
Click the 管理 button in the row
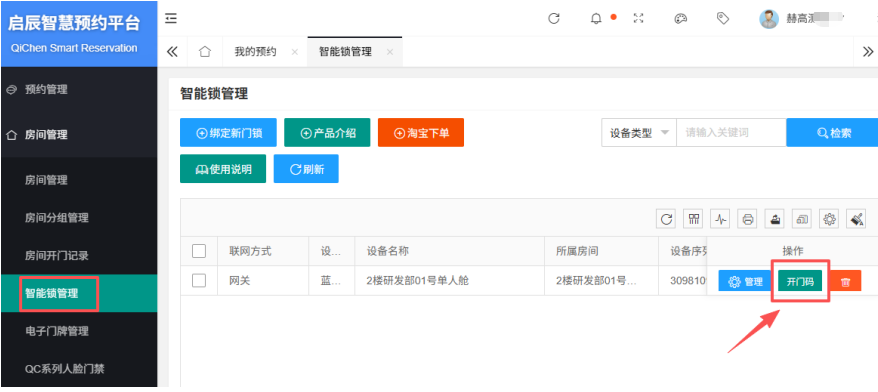click(746, 282)
